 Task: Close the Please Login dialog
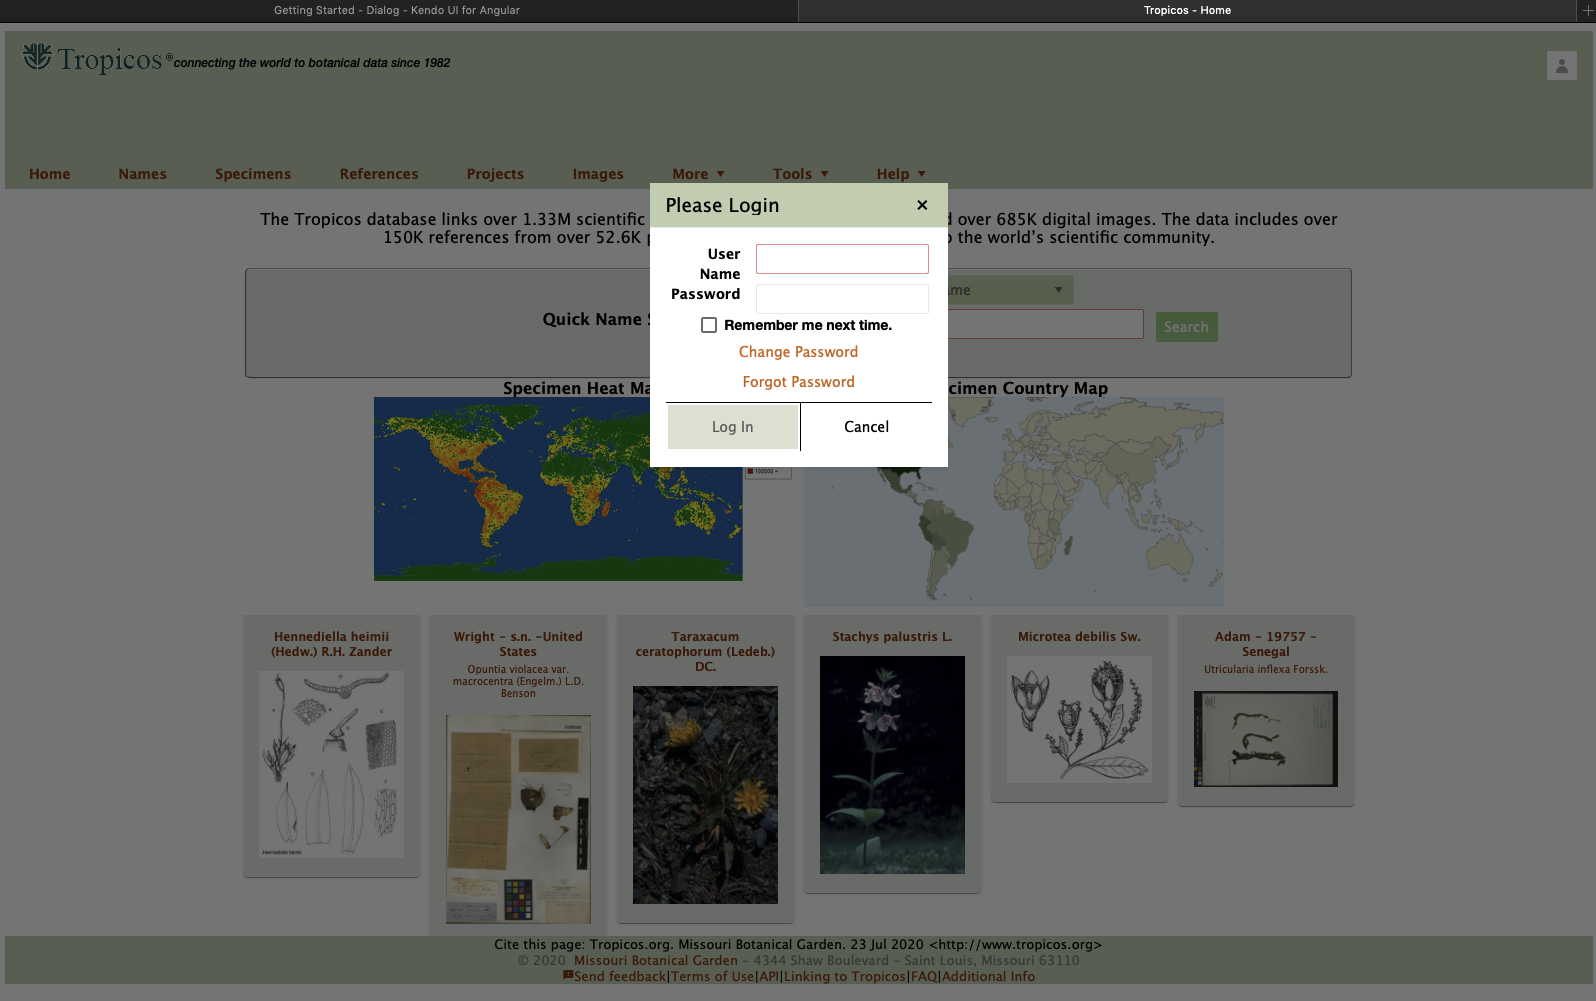tap(922, 205)
